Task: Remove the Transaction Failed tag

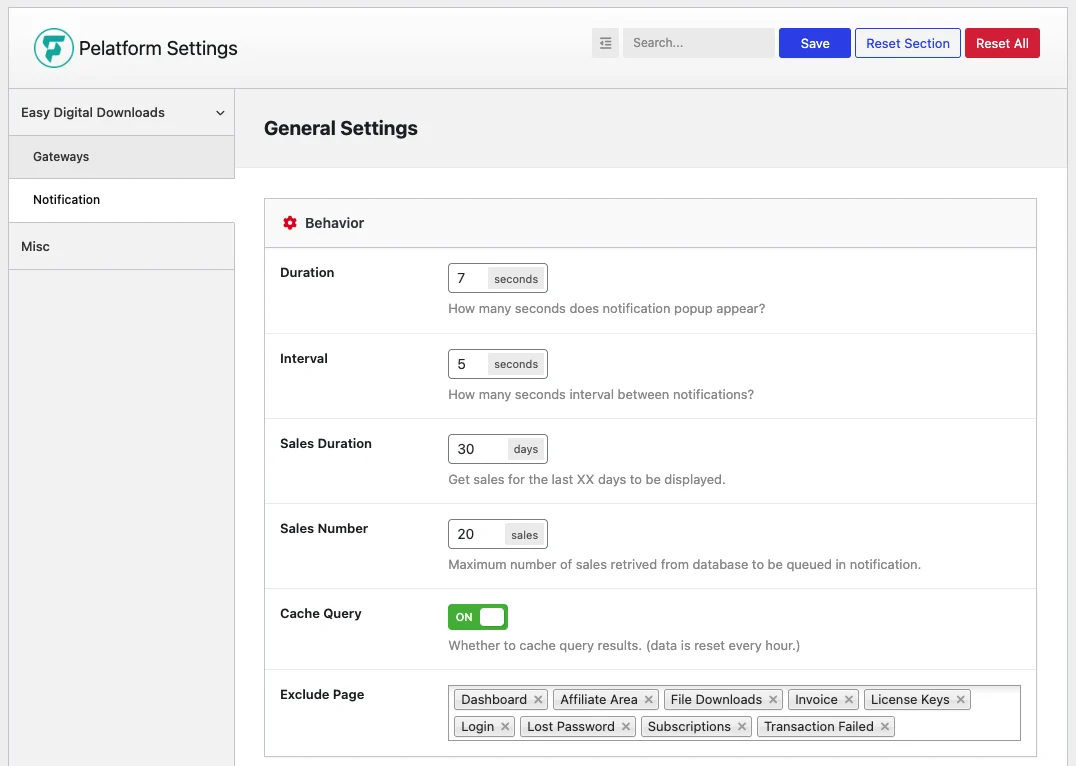Action: tap(885, 726)
